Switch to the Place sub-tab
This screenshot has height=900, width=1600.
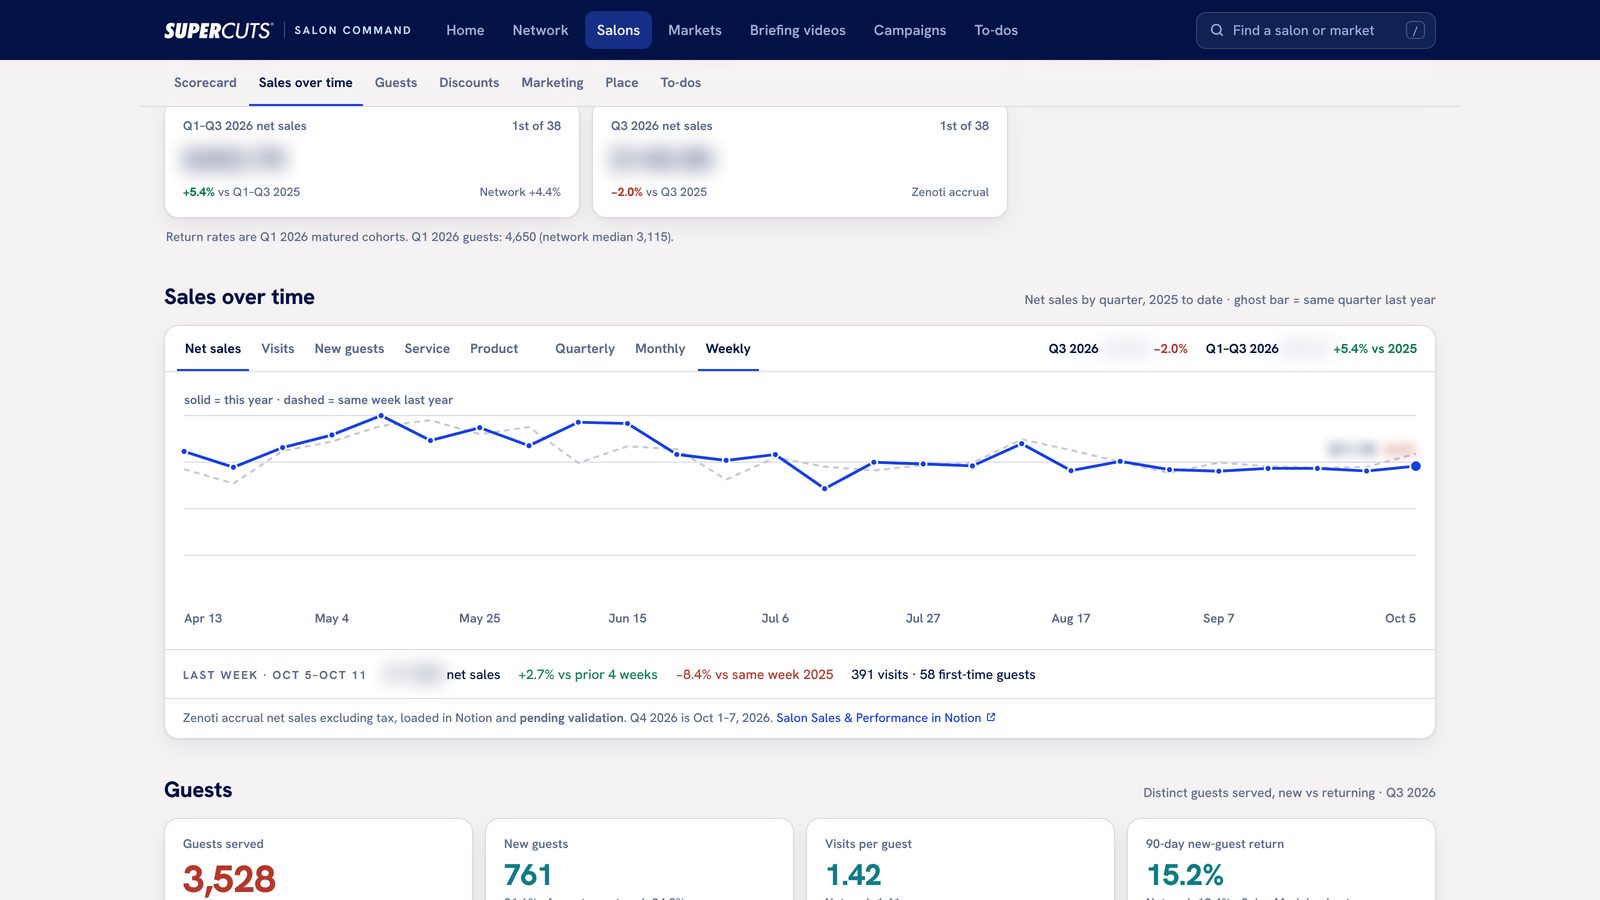[x=622, y=83]
